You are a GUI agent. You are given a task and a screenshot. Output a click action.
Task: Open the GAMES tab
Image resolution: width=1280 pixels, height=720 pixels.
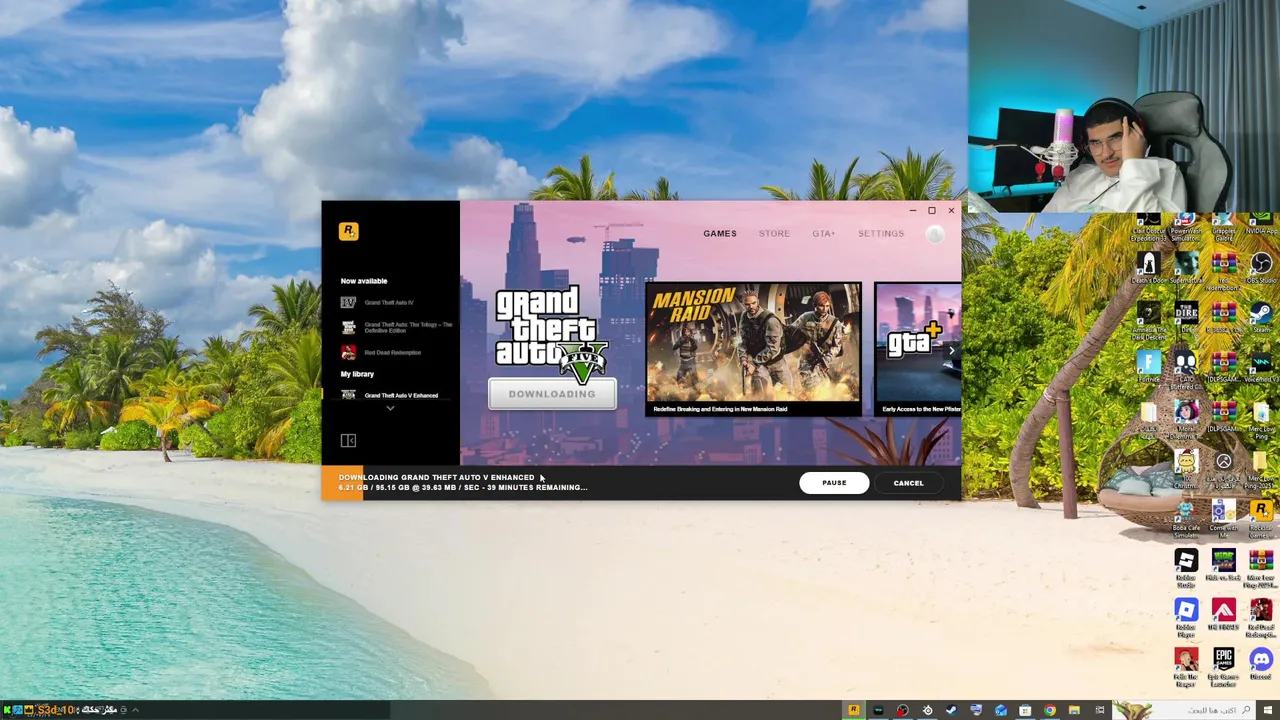click(x=720, y=234)
